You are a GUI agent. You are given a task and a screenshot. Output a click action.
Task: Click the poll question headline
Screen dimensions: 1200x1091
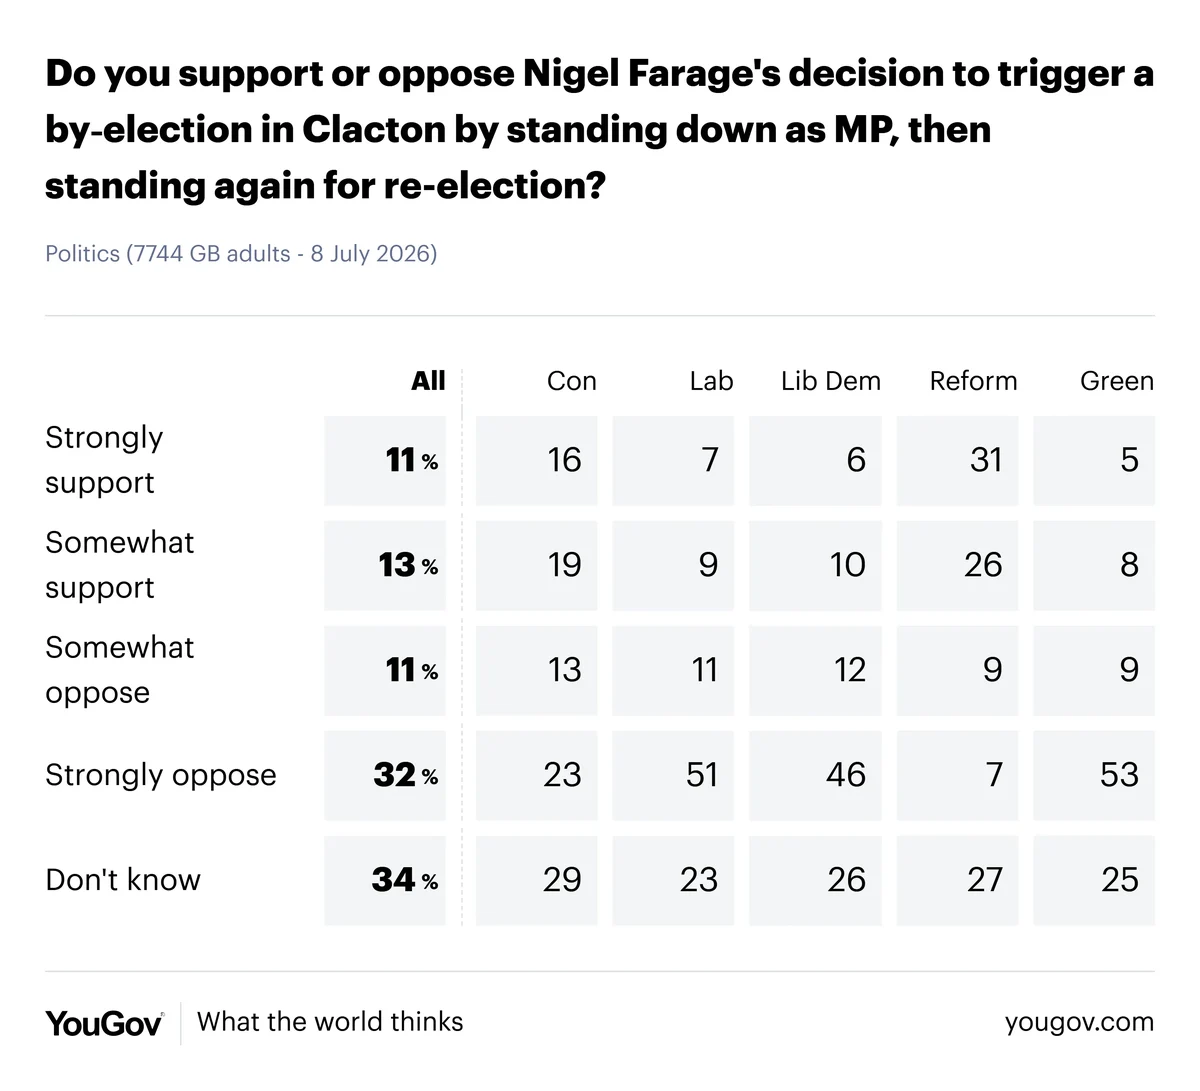(599, 130)
